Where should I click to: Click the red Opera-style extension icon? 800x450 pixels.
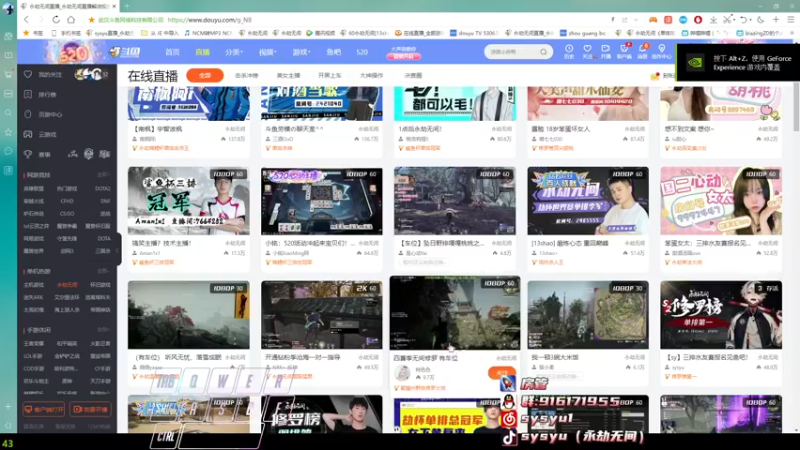698,20
